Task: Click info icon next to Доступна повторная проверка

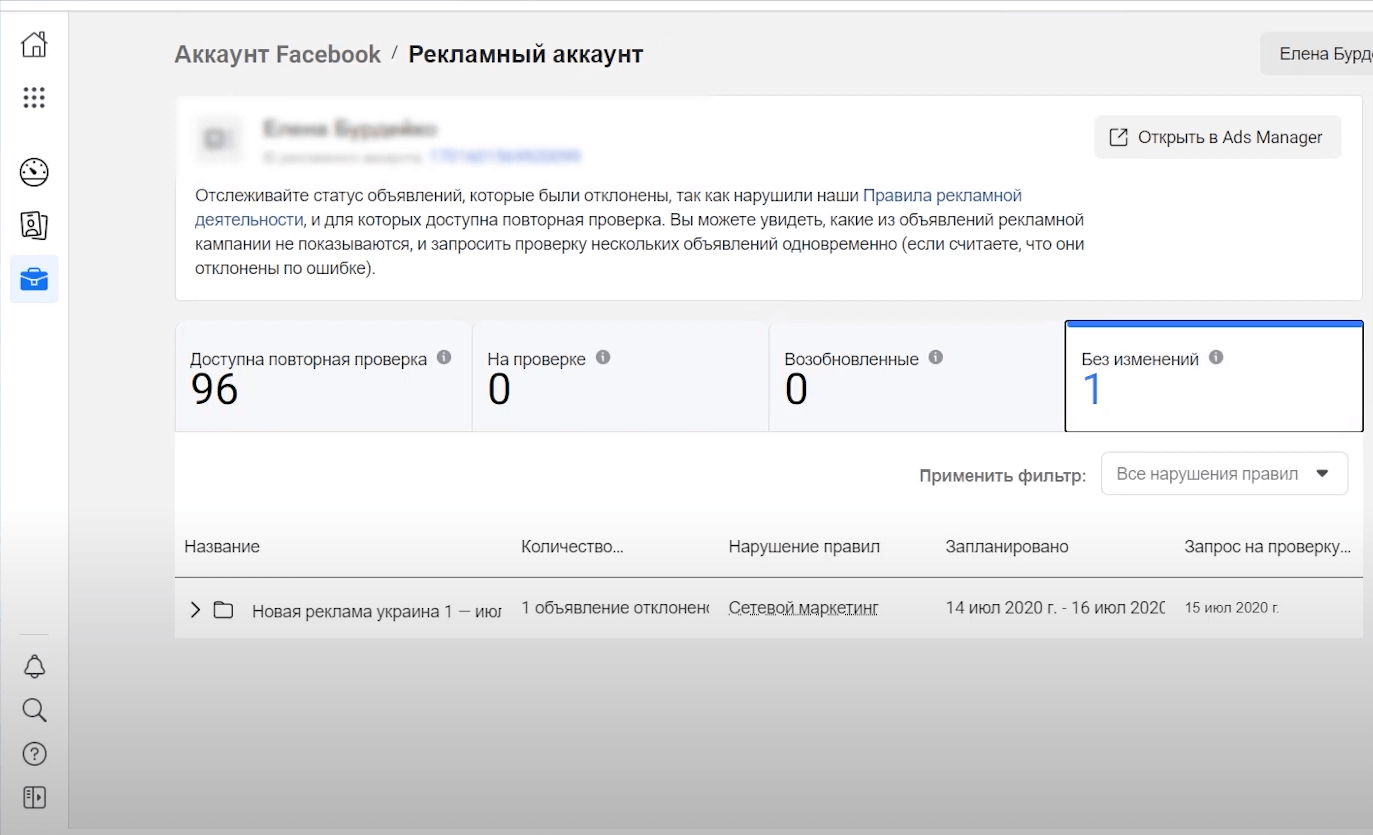Action: coord(444,357)
